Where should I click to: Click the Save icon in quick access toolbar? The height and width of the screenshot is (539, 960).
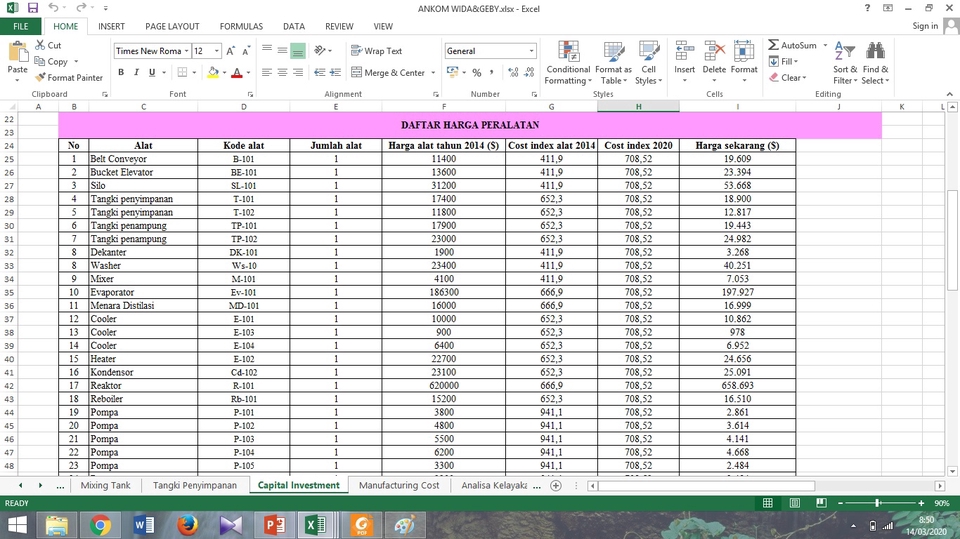[32, 8]
